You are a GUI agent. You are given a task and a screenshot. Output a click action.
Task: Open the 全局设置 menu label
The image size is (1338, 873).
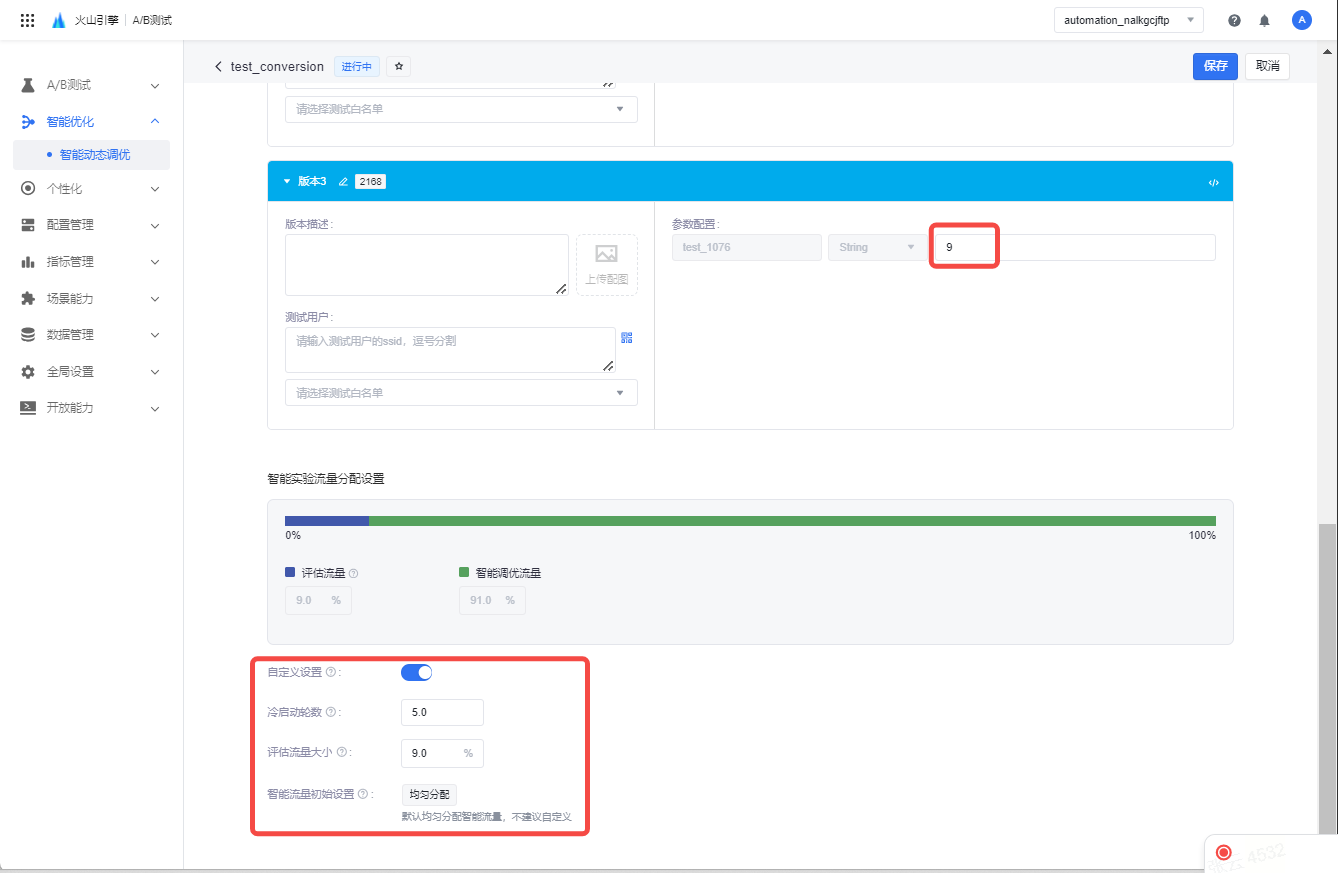70,372
